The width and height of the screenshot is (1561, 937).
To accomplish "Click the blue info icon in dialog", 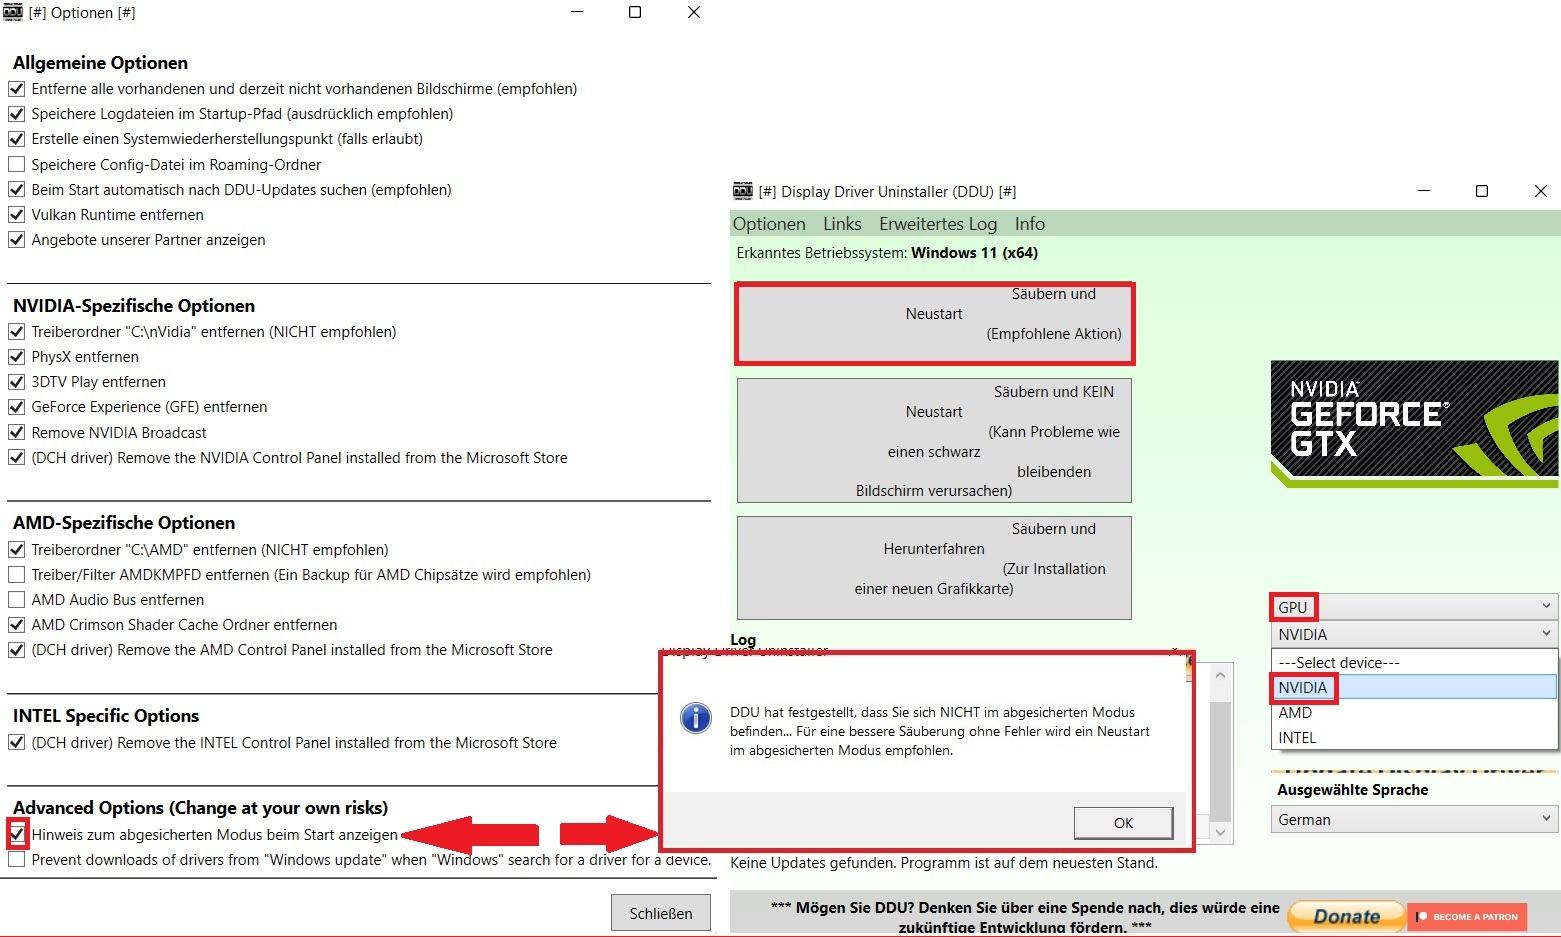I will pos(695,718).
